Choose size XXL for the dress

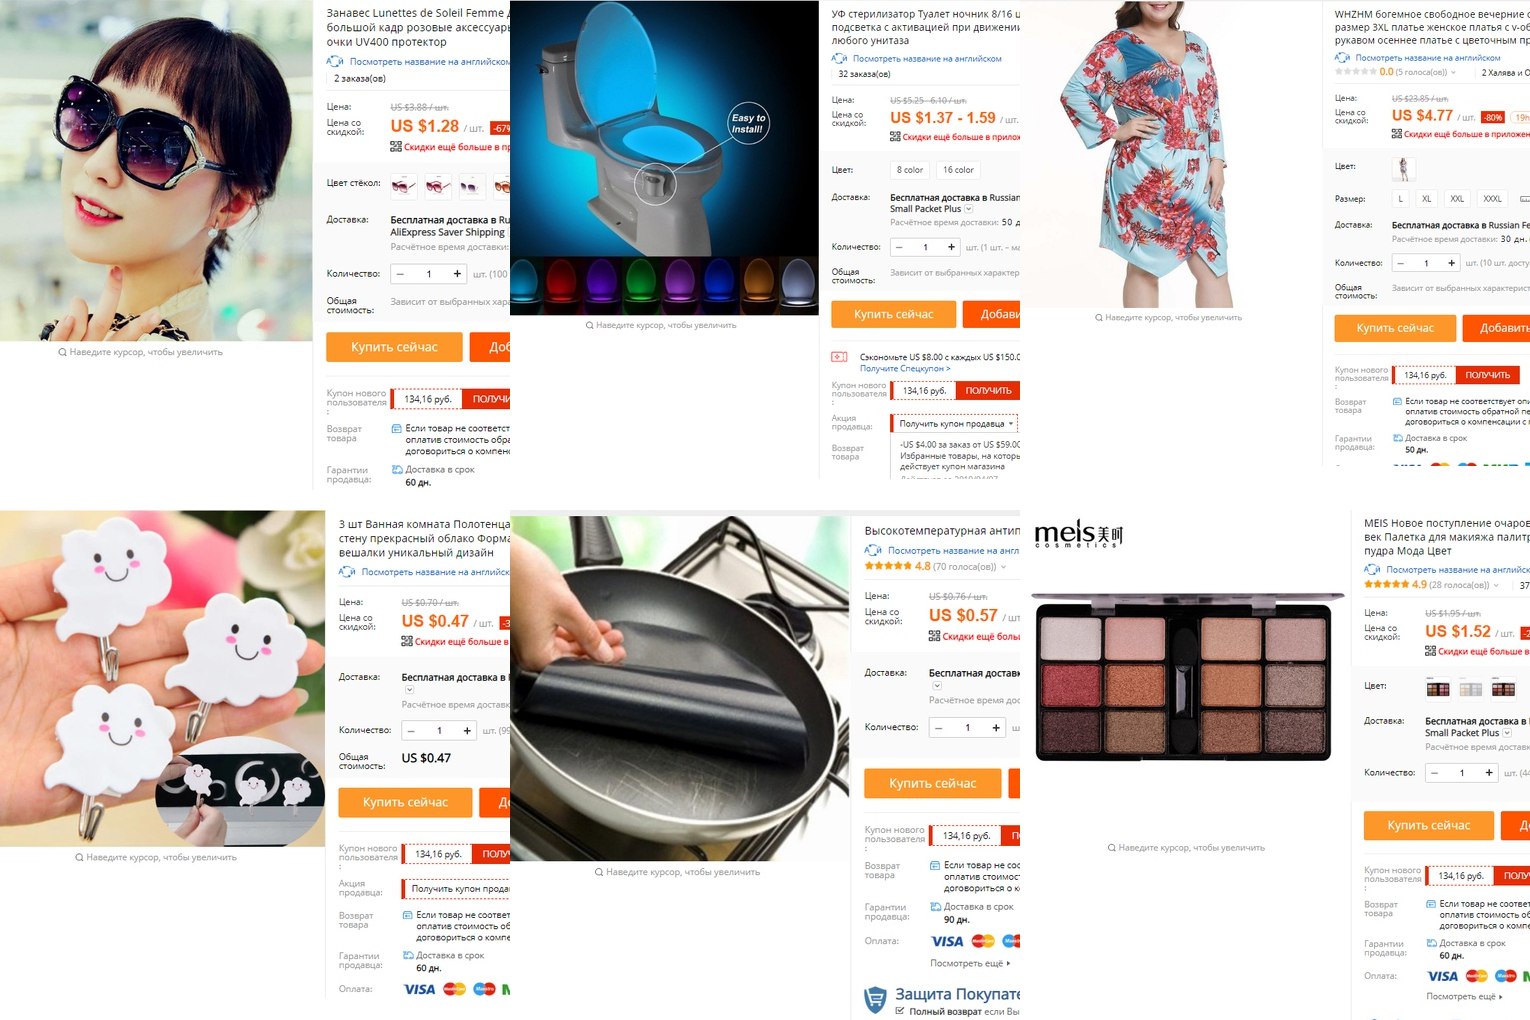point(1457,199)
